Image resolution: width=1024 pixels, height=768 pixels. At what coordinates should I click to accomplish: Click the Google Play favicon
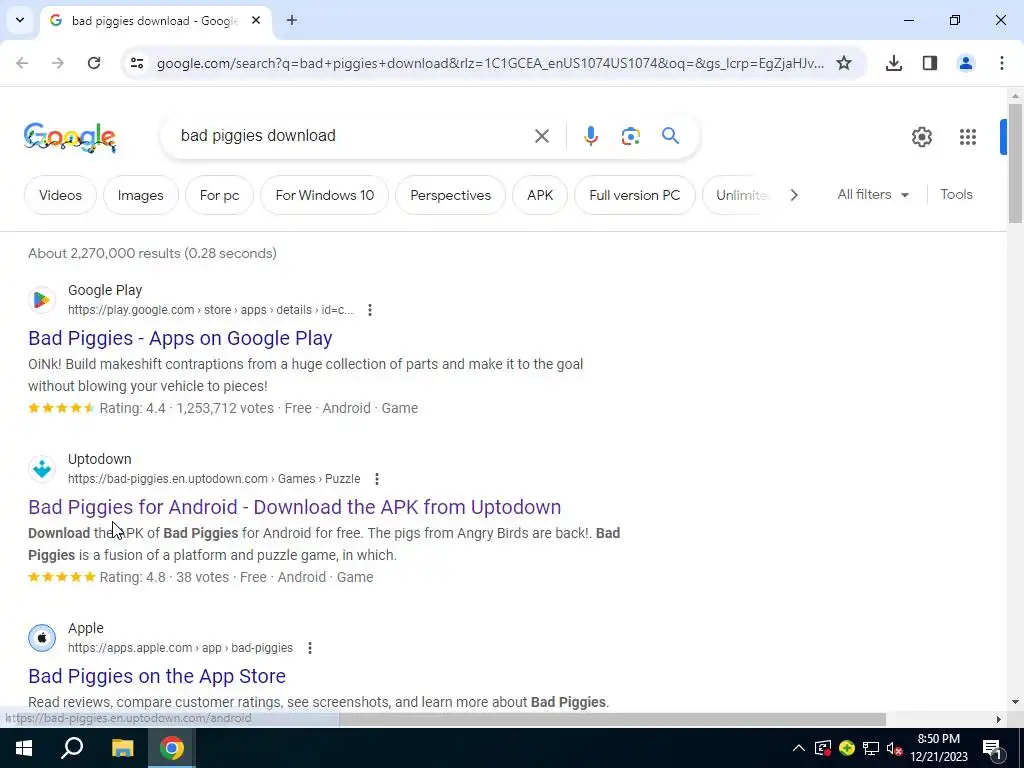42,300
